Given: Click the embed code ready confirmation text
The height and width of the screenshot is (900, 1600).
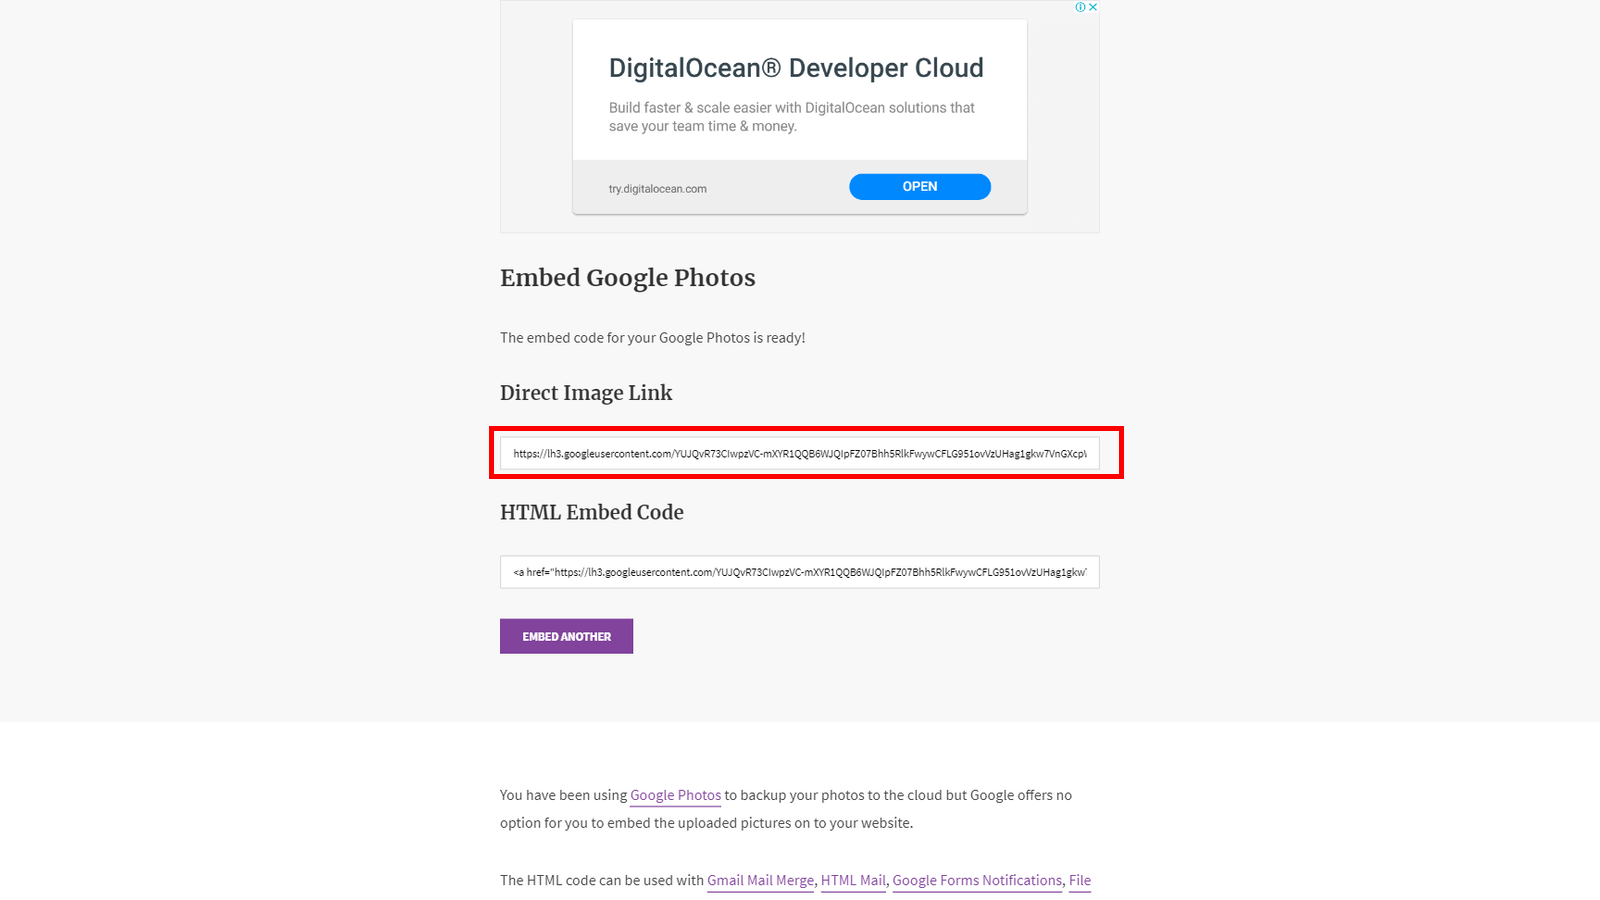Looking at the screenshot, I should 652,337.
